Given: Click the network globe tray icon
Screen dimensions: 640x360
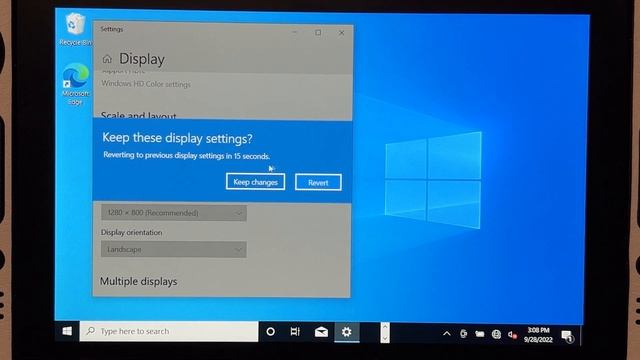Looking at the screenshot, I should click(x=496, y=335).
